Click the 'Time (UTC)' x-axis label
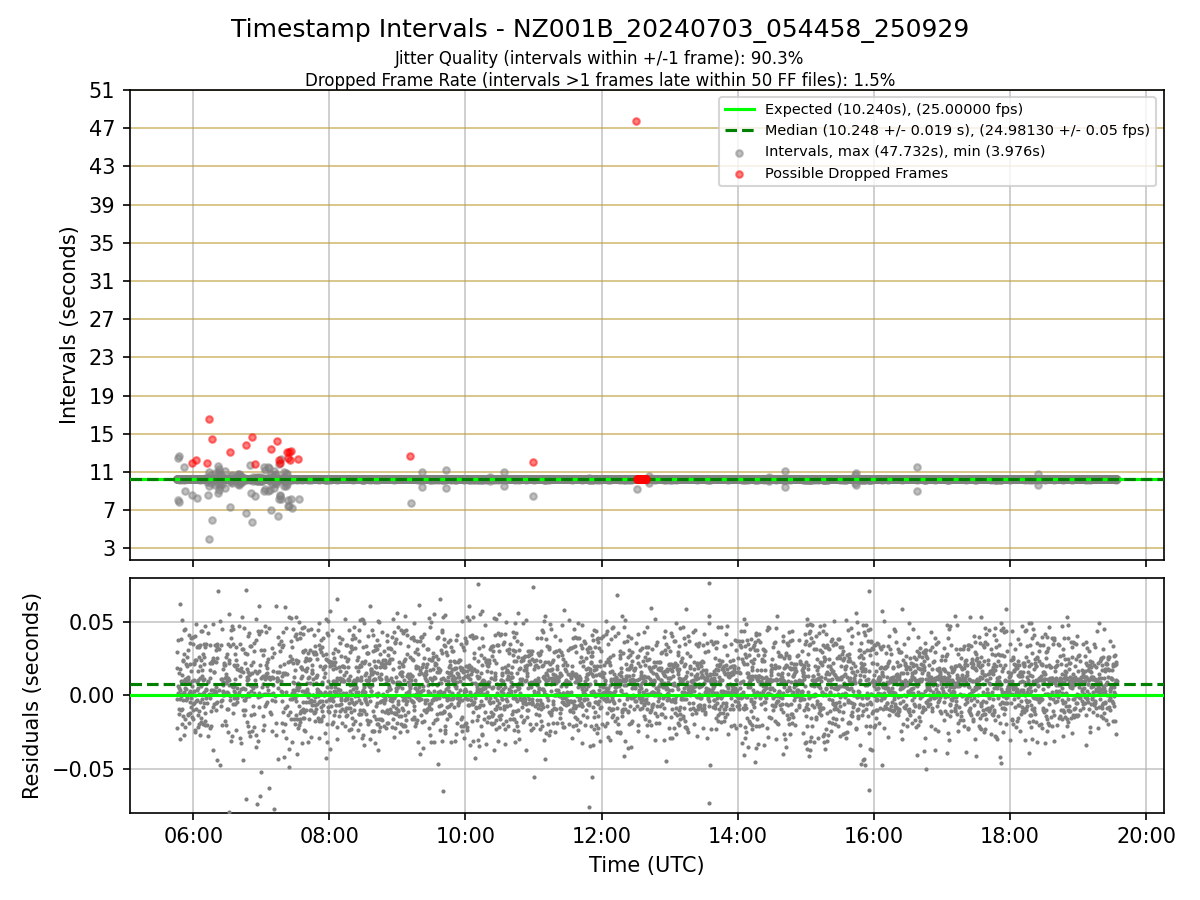Viewport: 1200px width, 900px height. point(646,865)
